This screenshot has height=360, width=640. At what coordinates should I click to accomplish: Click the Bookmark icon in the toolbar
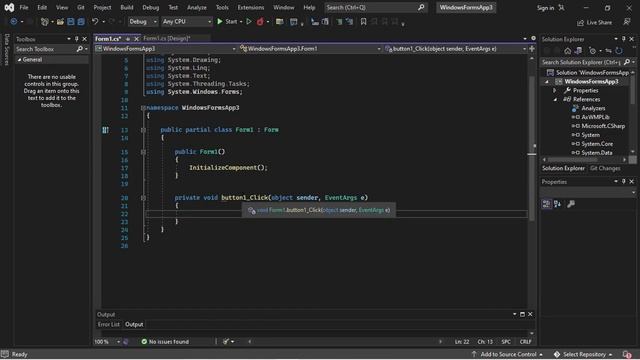pos(363,22)
